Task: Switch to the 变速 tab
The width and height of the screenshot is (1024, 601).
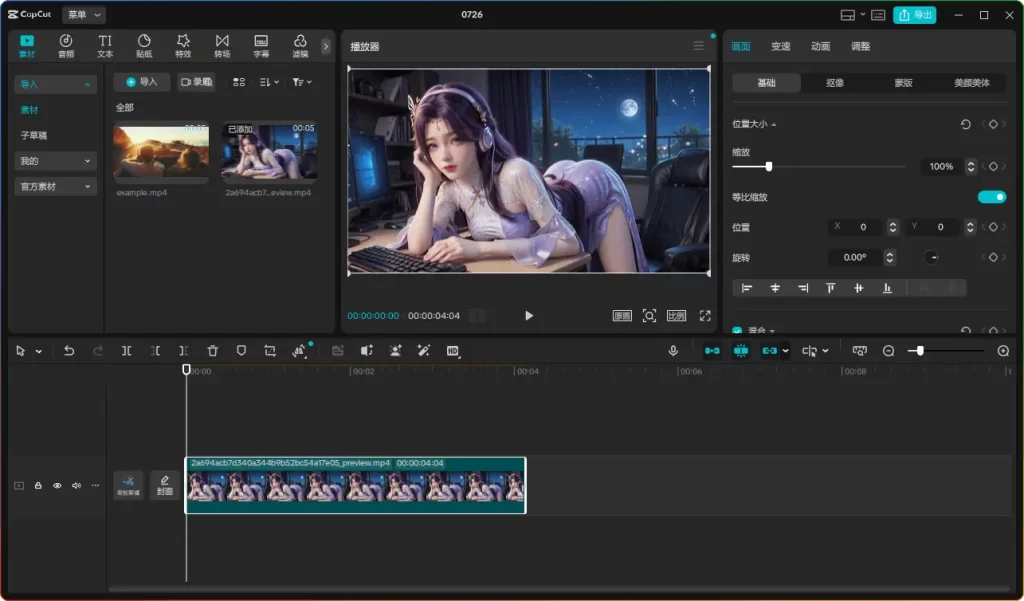Action: [x=780, y=46]
